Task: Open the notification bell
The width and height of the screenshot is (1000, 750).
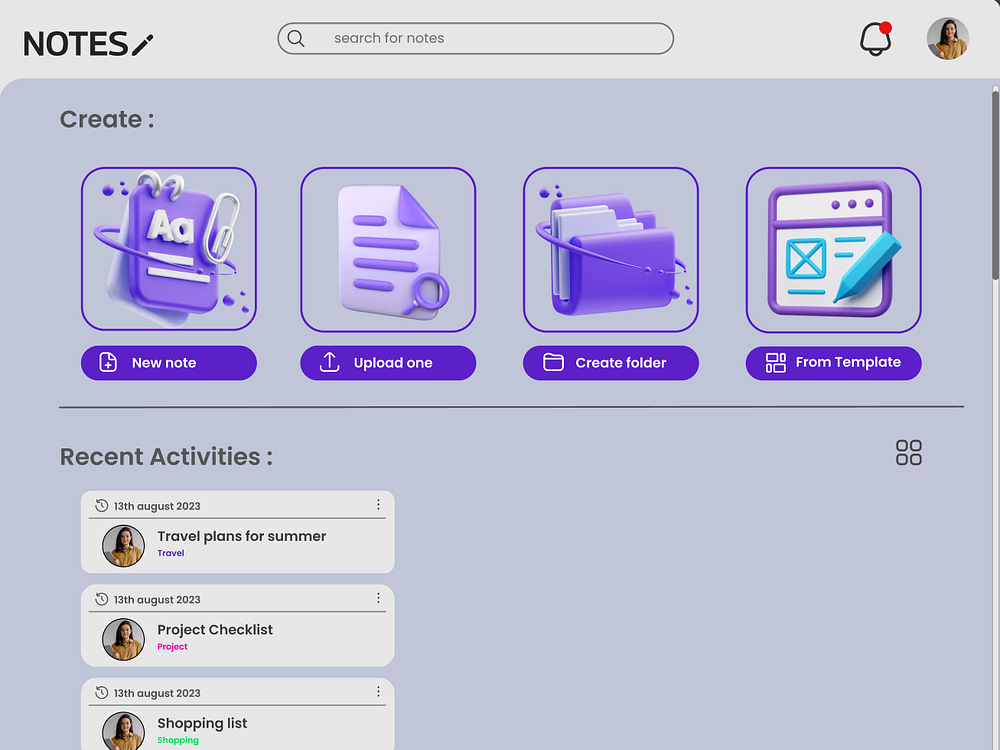Action: click(876, 39)
